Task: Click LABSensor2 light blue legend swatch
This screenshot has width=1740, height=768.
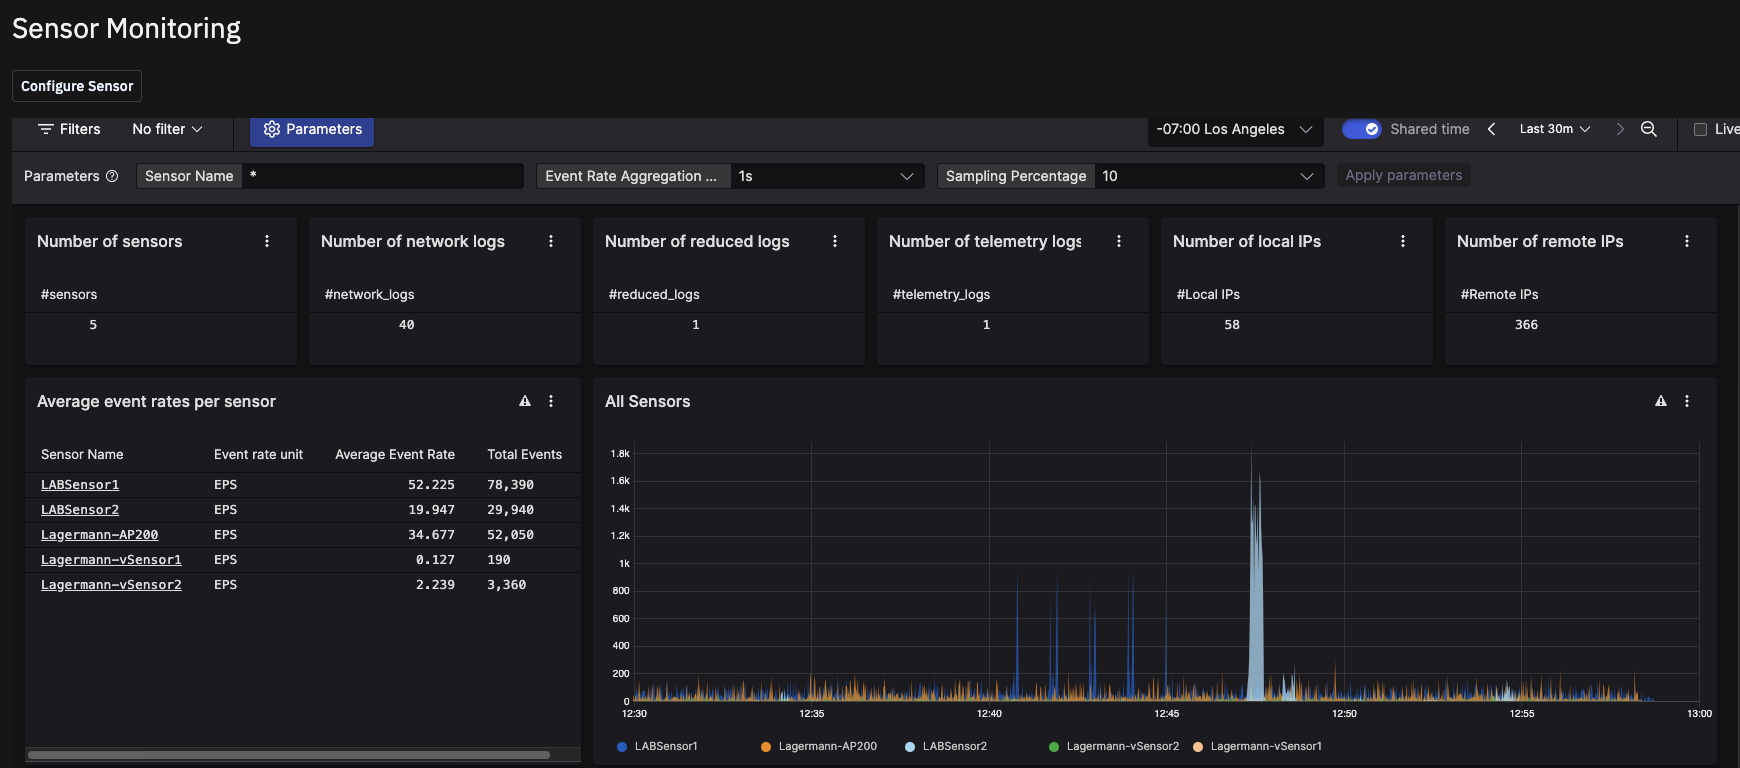Action: [910, 747]
